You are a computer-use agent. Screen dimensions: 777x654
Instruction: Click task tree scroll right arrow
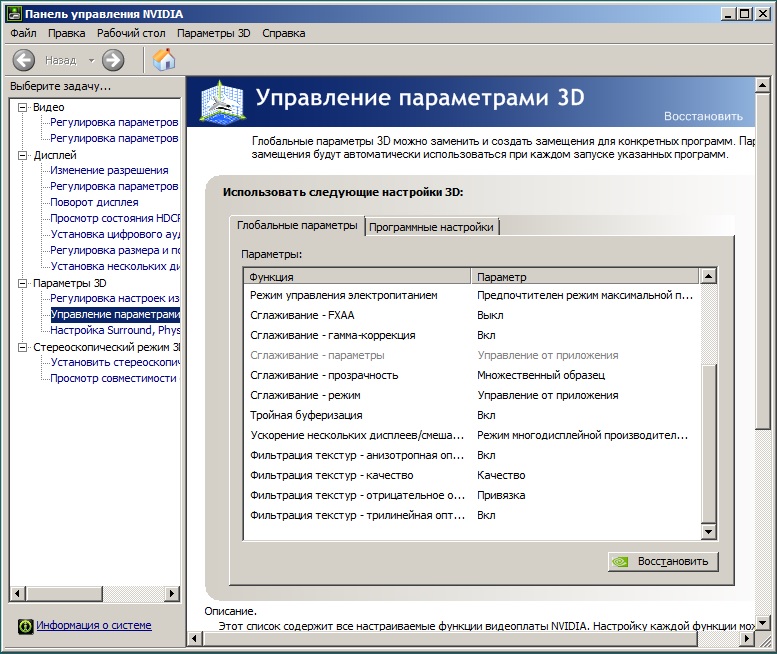click(172, 593)
